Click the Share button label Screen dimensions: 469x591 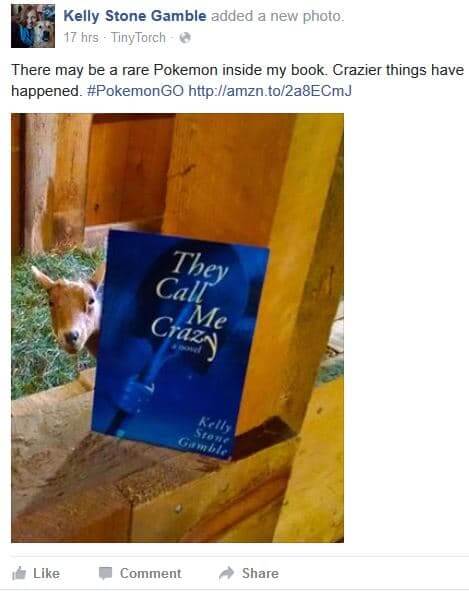tap(260, 573)
